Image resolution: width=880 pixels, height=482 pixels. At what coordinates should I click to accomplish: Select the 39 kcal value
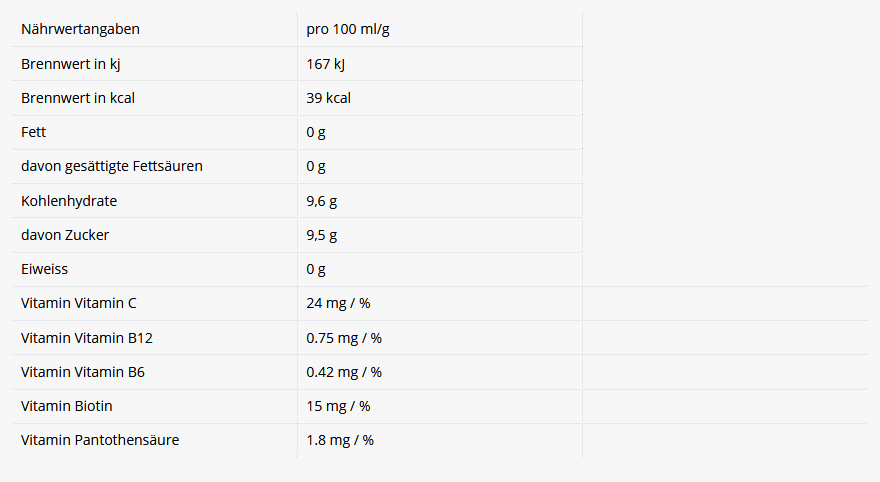pyautogui.click(x=328, y=98)
